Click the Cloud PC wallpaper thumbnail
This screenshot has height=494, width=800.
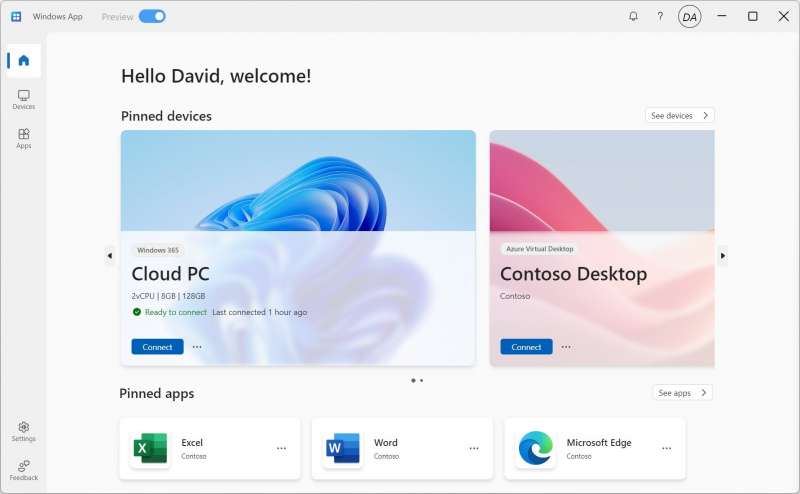(x=298, y=181)
